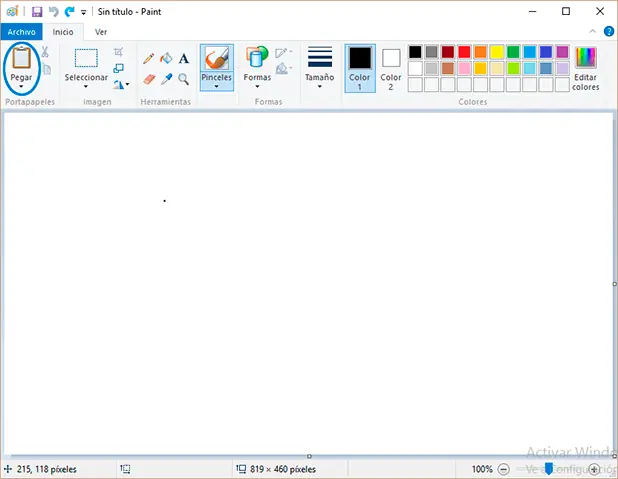
Task: Click the Resize image icon
Action: (118, 68)
